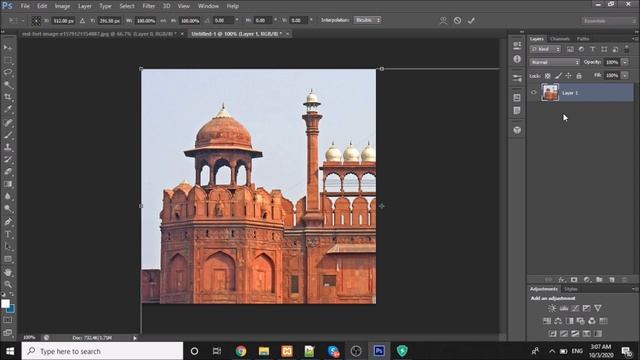640x360 pixels.
Task: Open the Layers panel flyout menu
Action: pos(635,39)
